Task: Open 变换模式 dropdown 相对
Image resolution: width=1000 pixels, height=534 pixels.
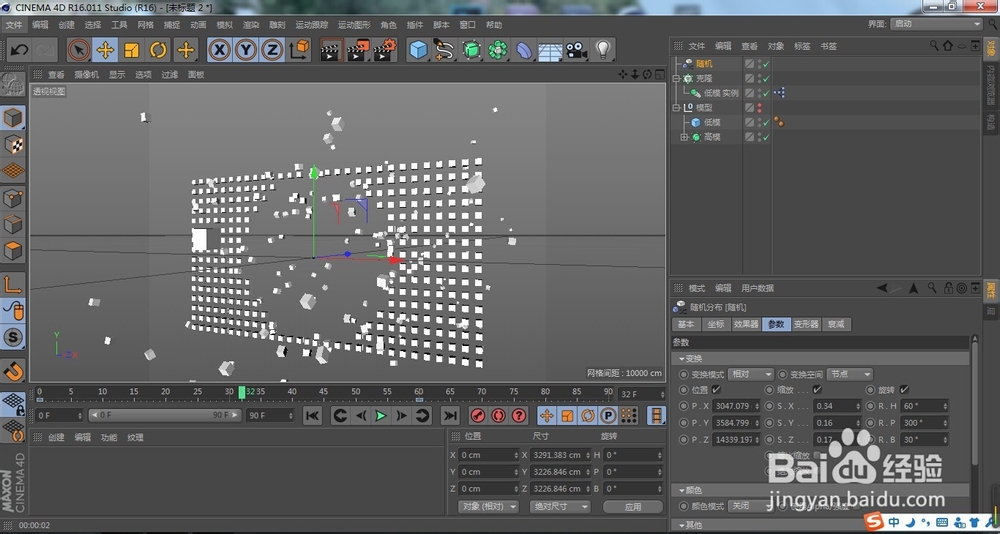Action: click(x=751, y=375)
